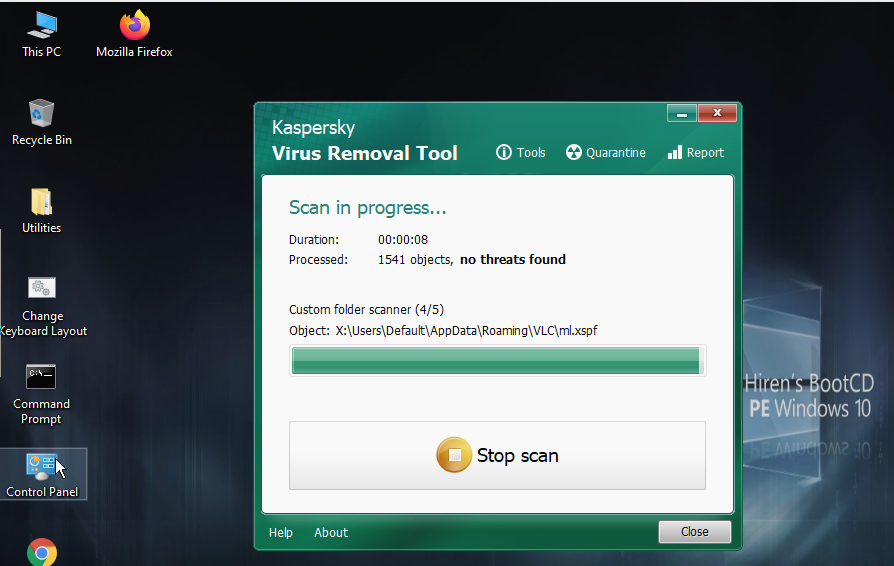Click the scanned object file path
This screenshot has height=566, width=894.
tap(466, 331)
